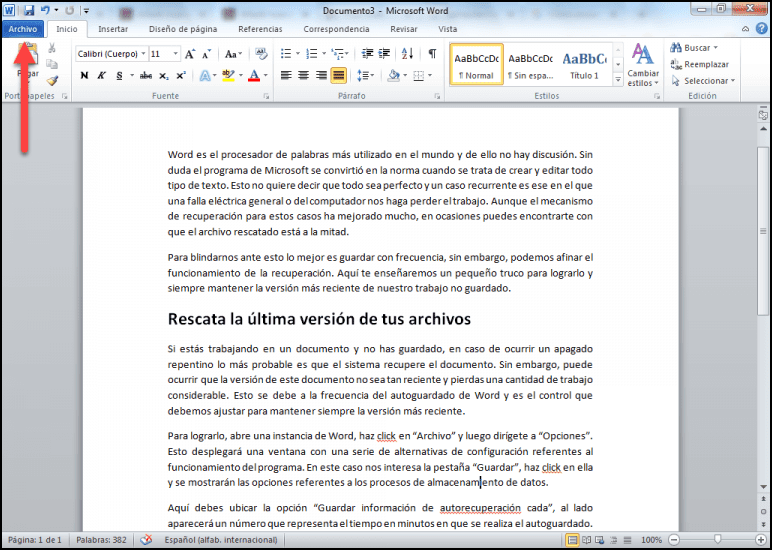Screen dimensions: 772x550
Task: Toggle bold formatting in Fuente group
Action: tap(85, 76)
